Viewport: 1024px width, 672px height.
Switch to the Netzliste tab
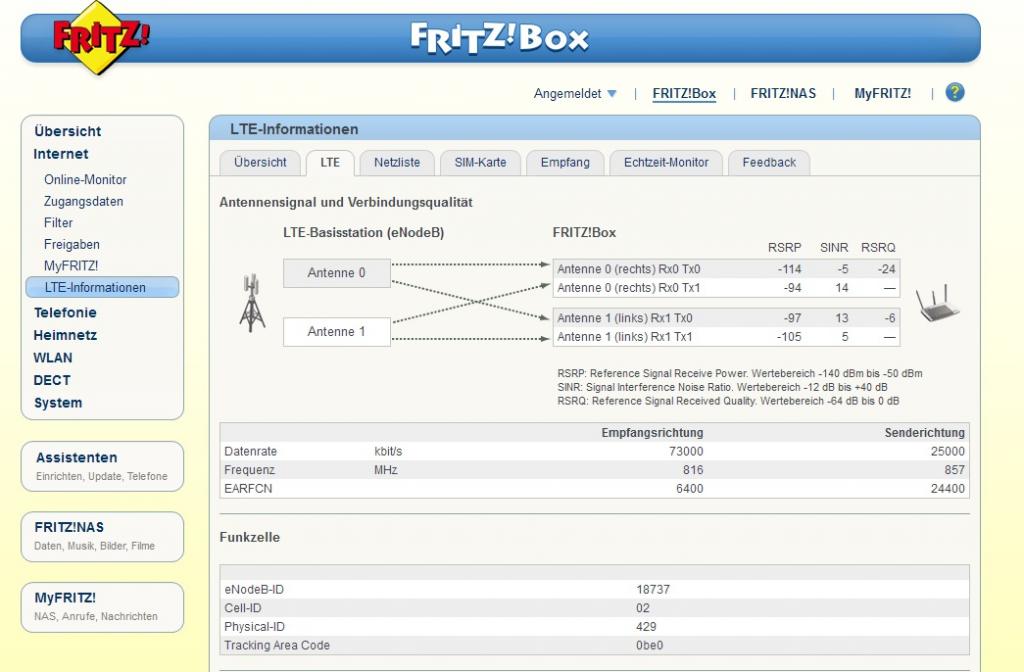click(x=397, y=163)
